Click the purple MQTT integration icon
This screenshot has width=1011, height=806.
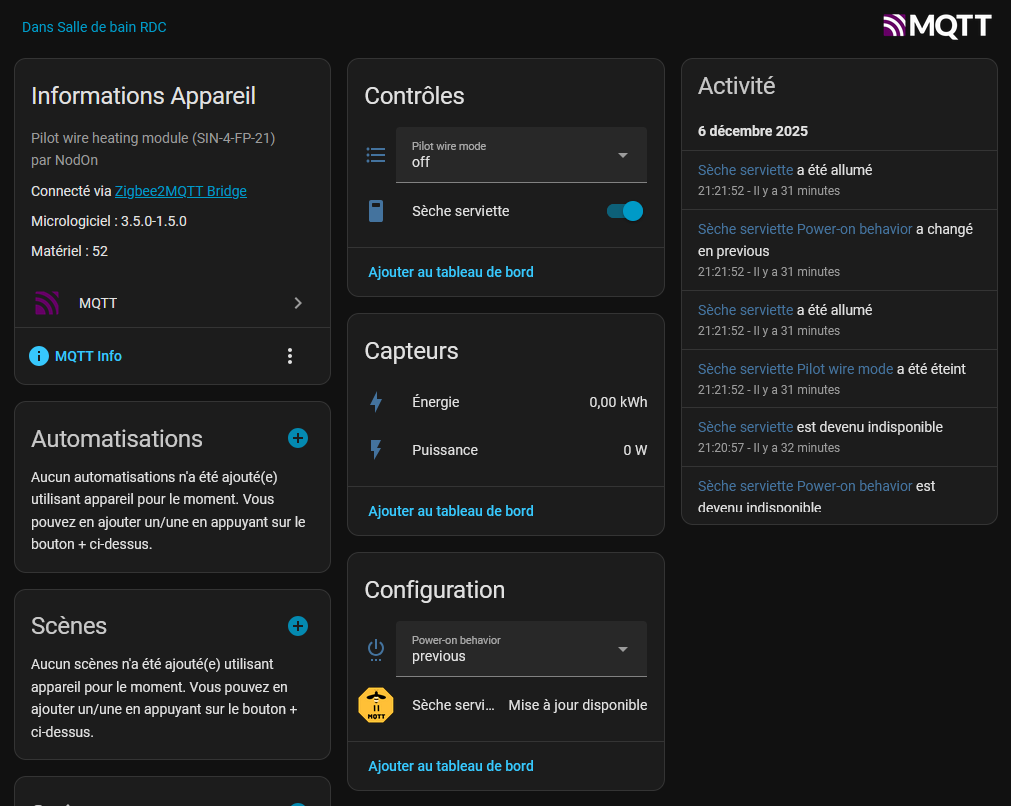(x=47, y=303)
